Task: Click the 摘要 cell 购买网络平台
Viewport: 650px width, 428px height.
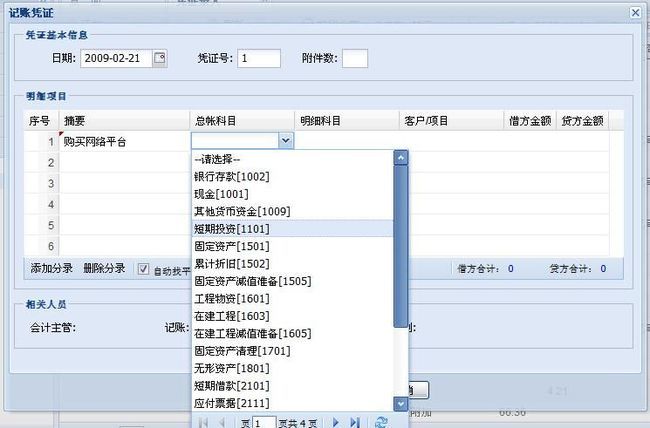Action: click(x=124, y=142)
